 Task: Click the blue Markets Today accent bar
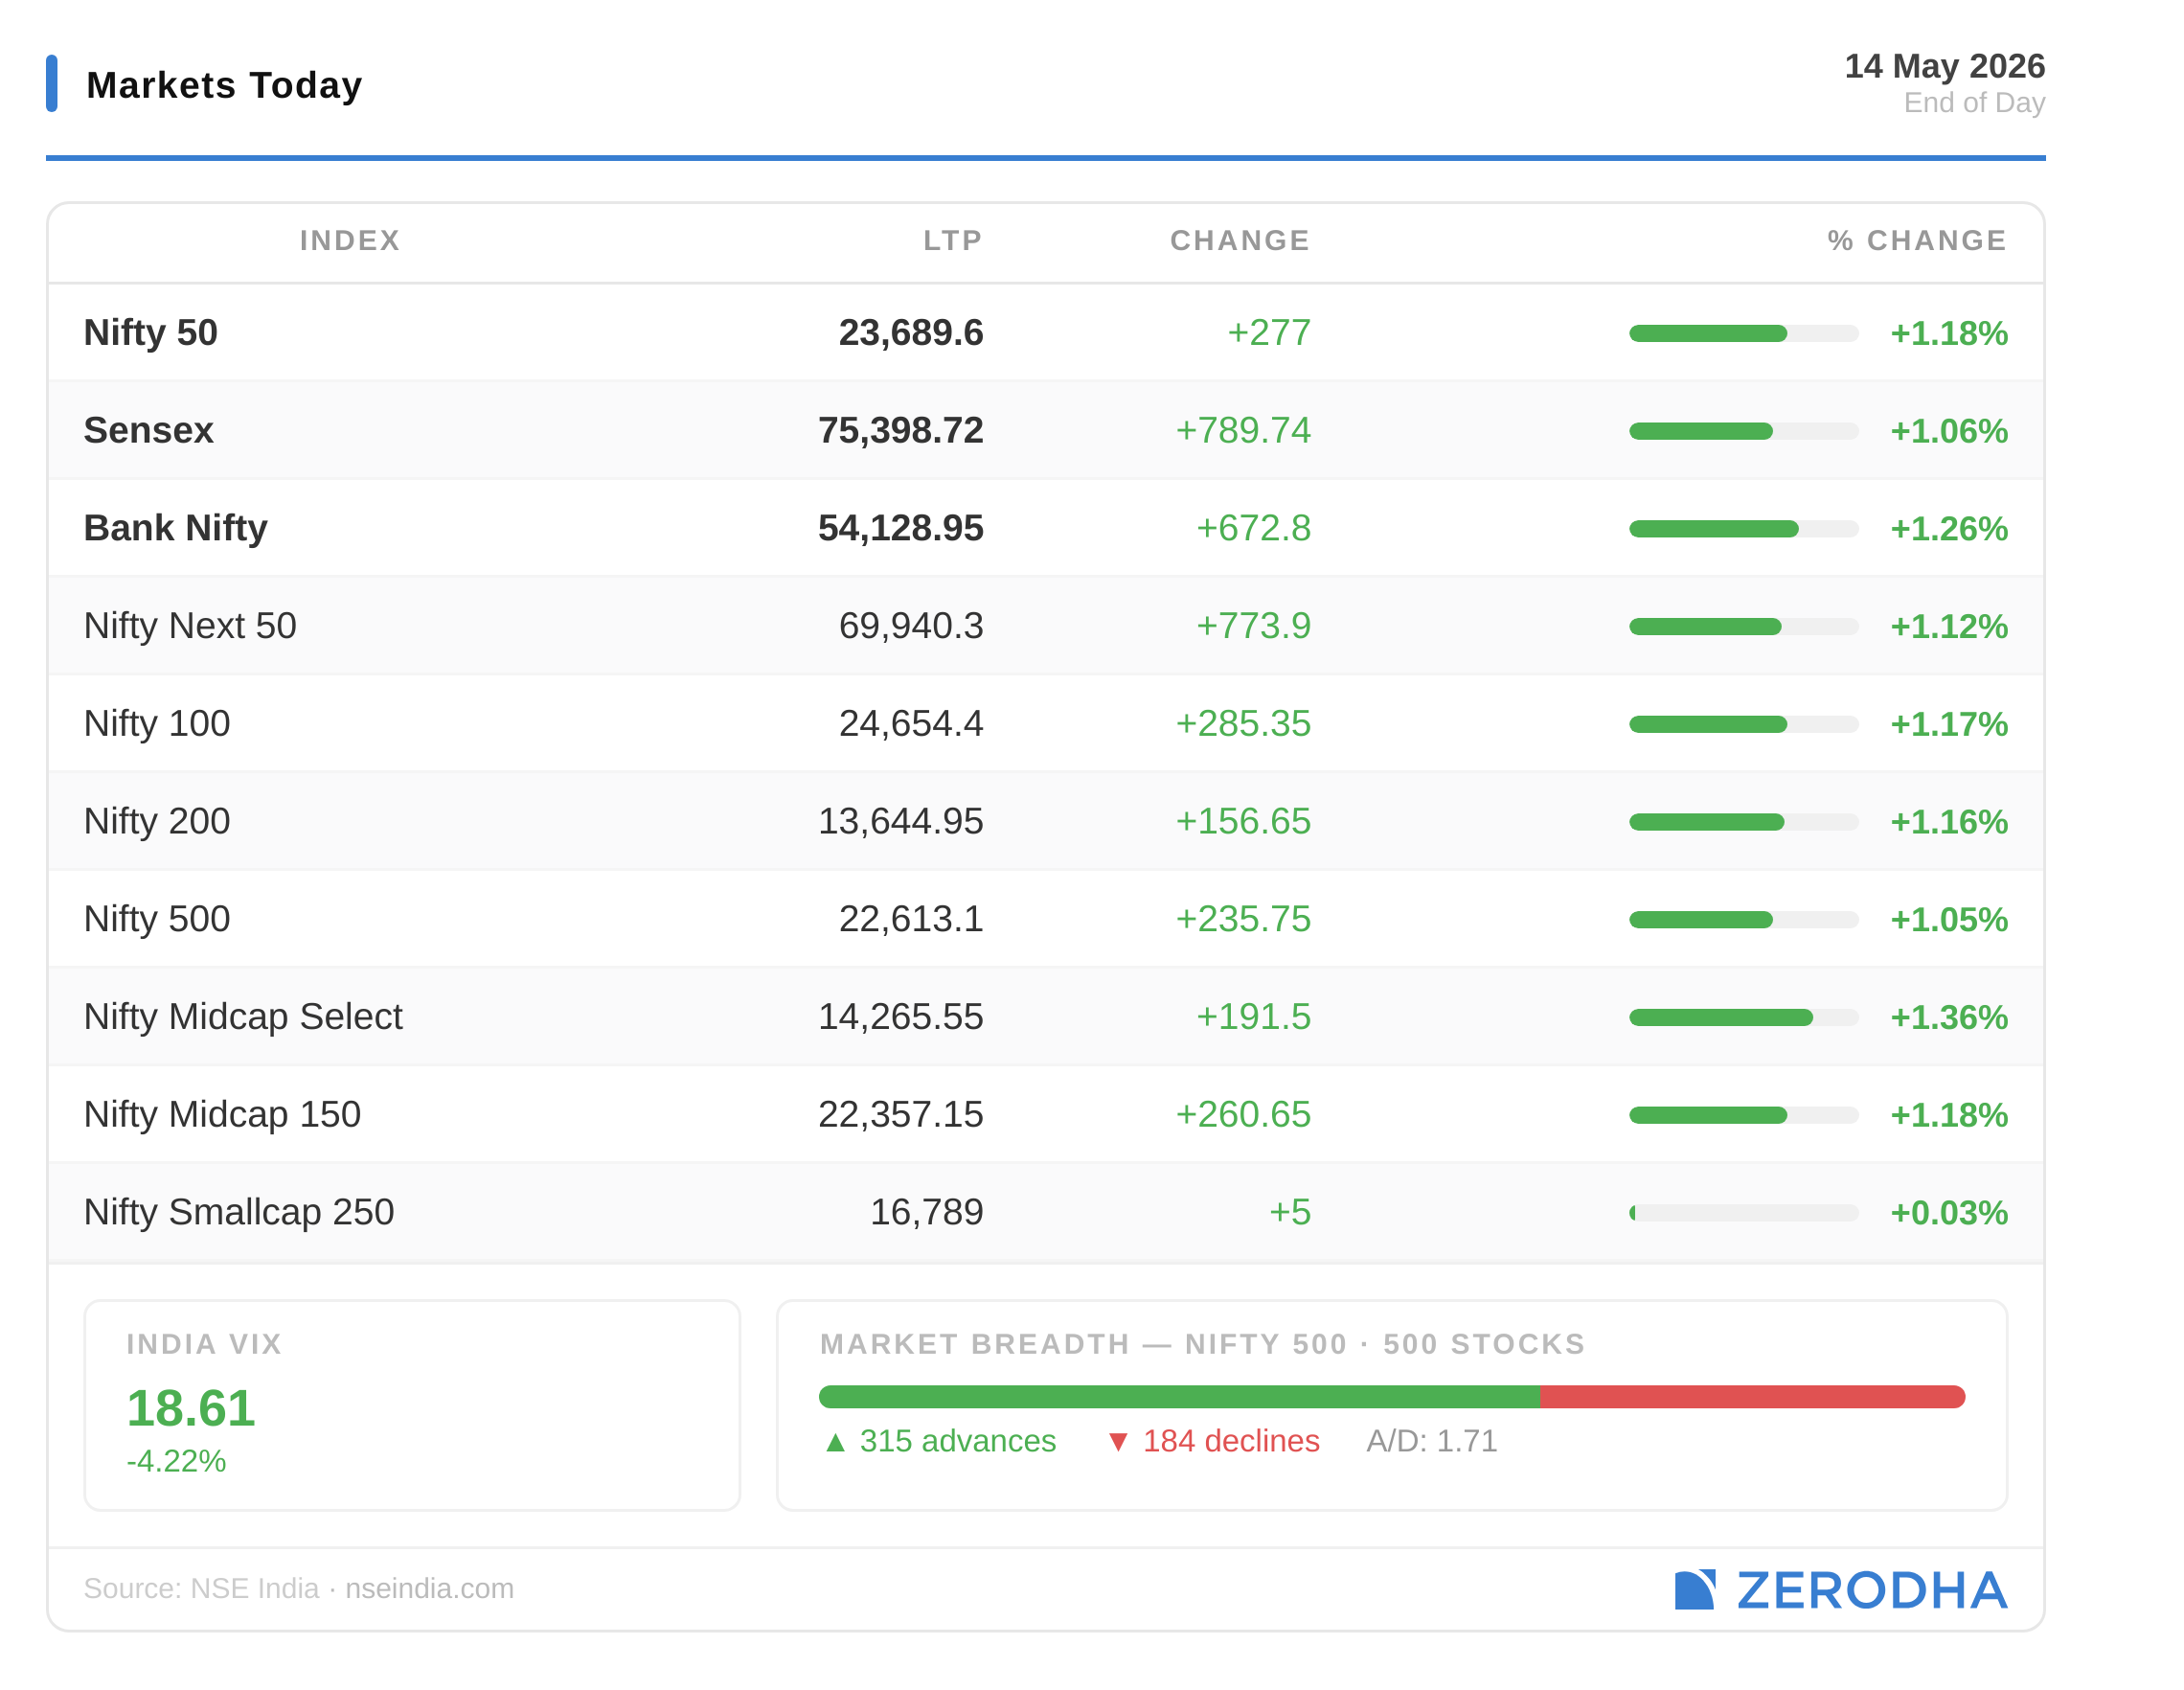tap(52, 83)
